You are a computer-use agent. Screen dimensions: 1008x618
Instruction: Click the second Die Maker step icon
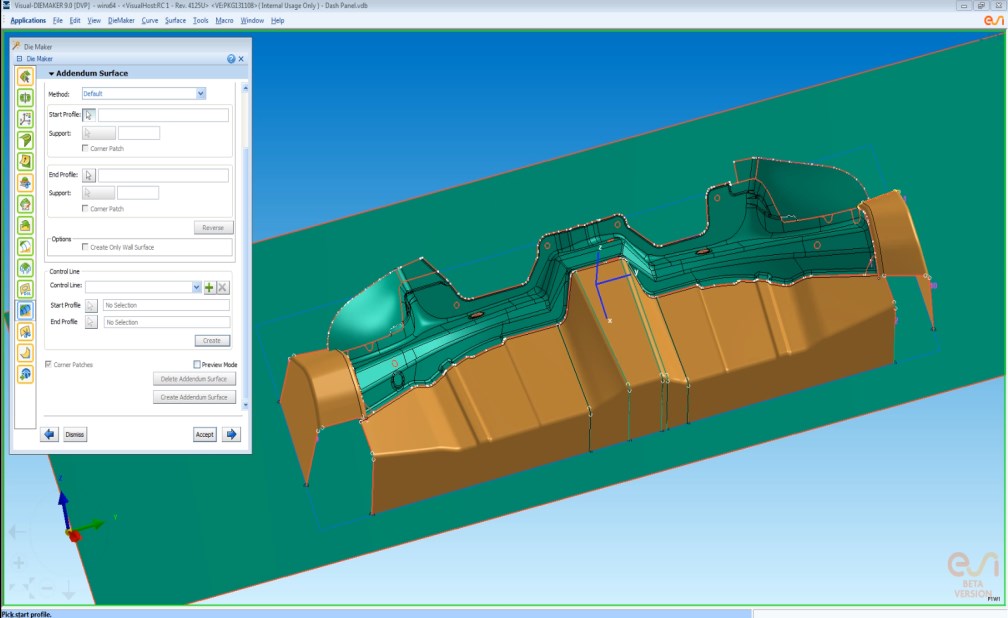25,98
